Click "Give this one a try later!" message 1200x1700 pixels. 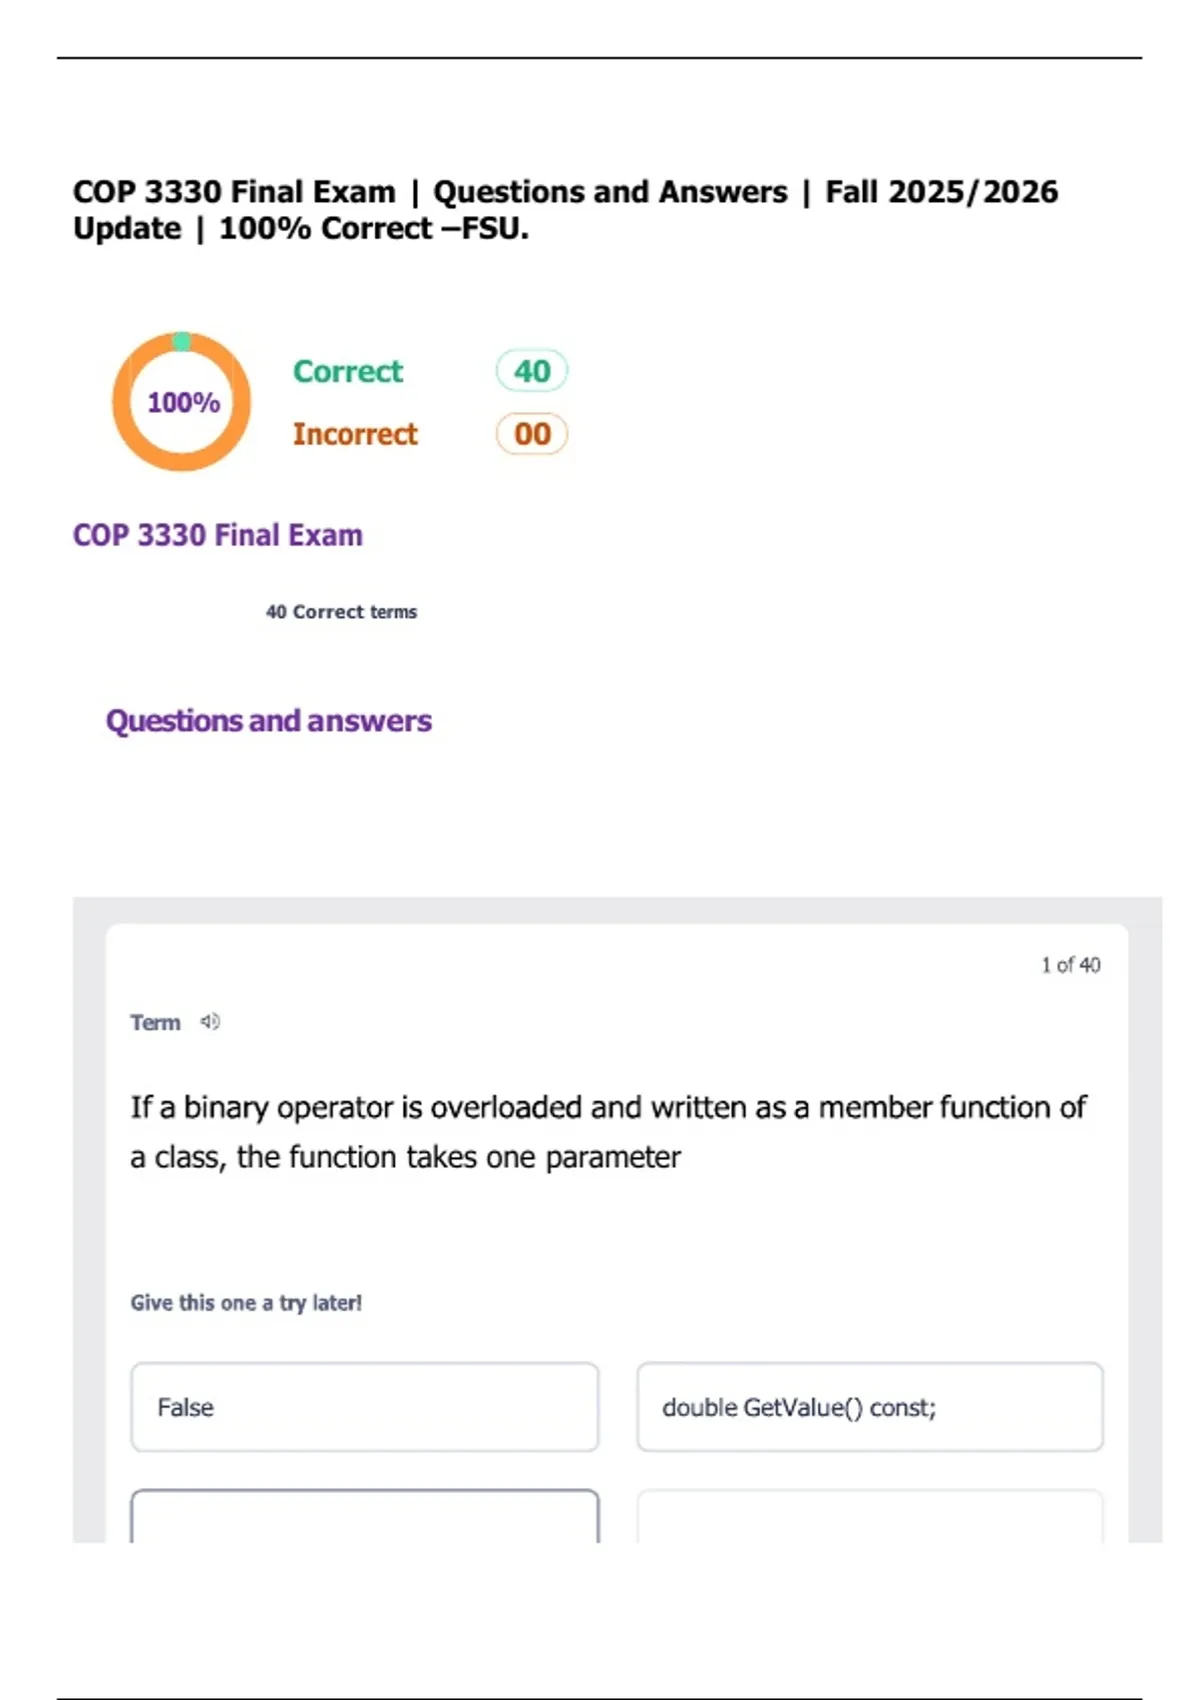click(x=246, y=1303)
